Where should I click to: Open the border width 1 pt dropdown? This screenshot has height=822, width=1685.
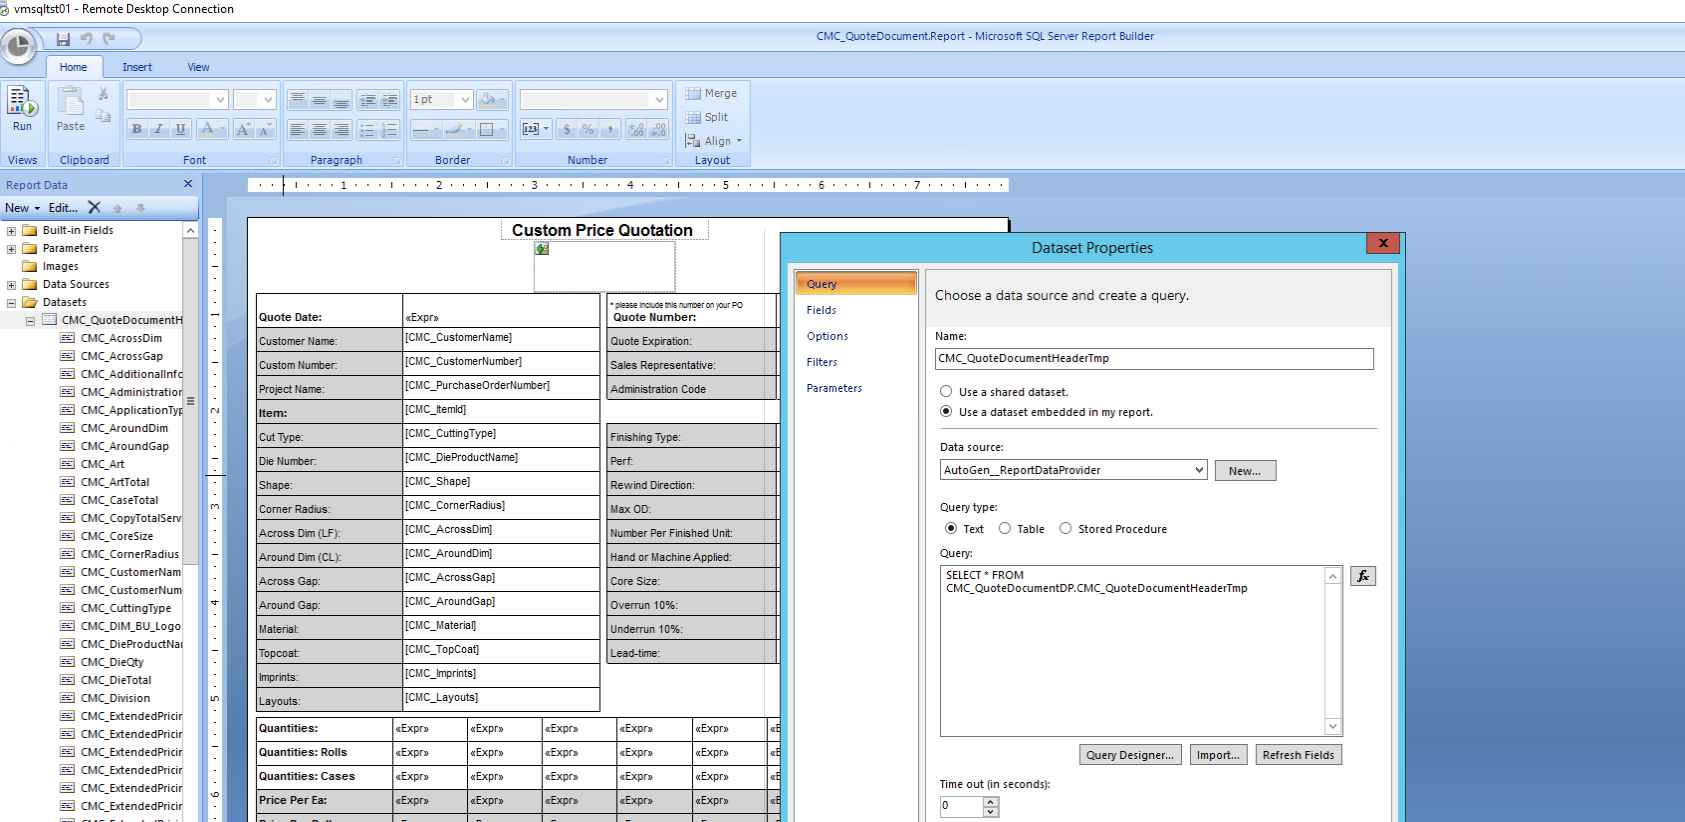coord(465,99)
